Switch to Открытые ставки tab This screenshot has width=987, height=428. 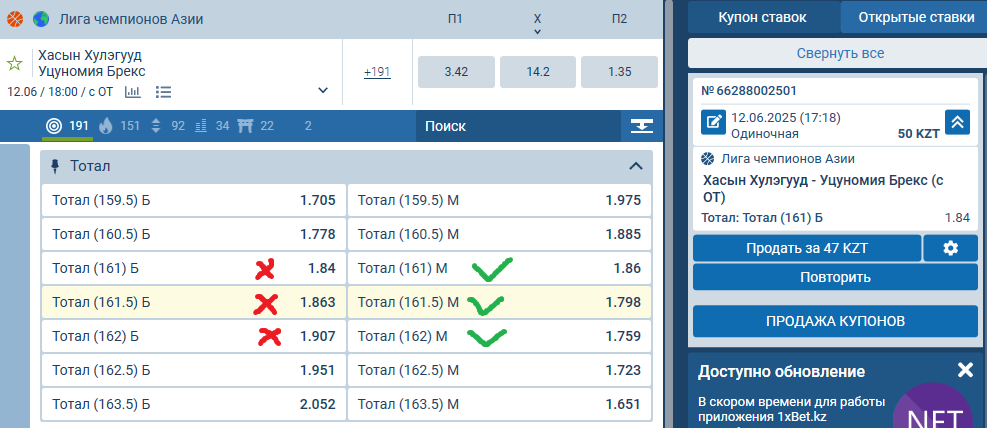[915, 17]
